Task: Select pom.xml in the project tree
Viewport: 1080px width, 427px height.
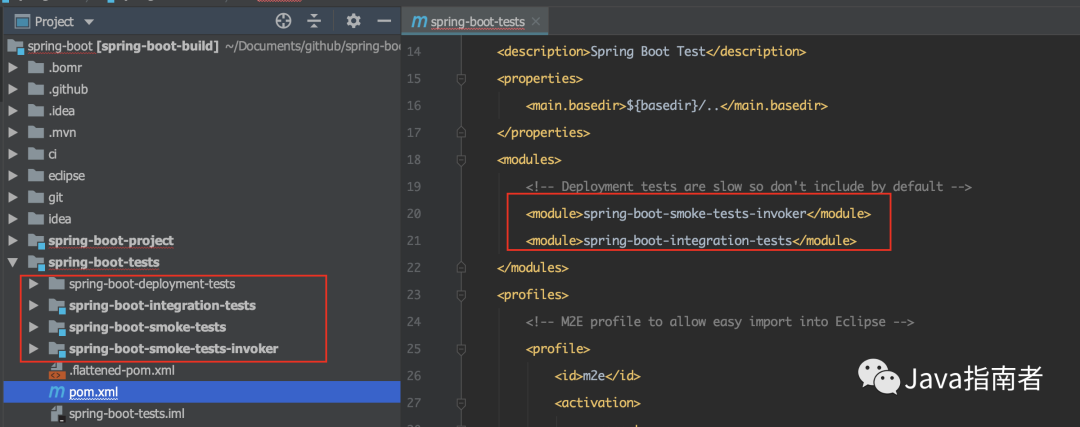Action: point(88,392)
